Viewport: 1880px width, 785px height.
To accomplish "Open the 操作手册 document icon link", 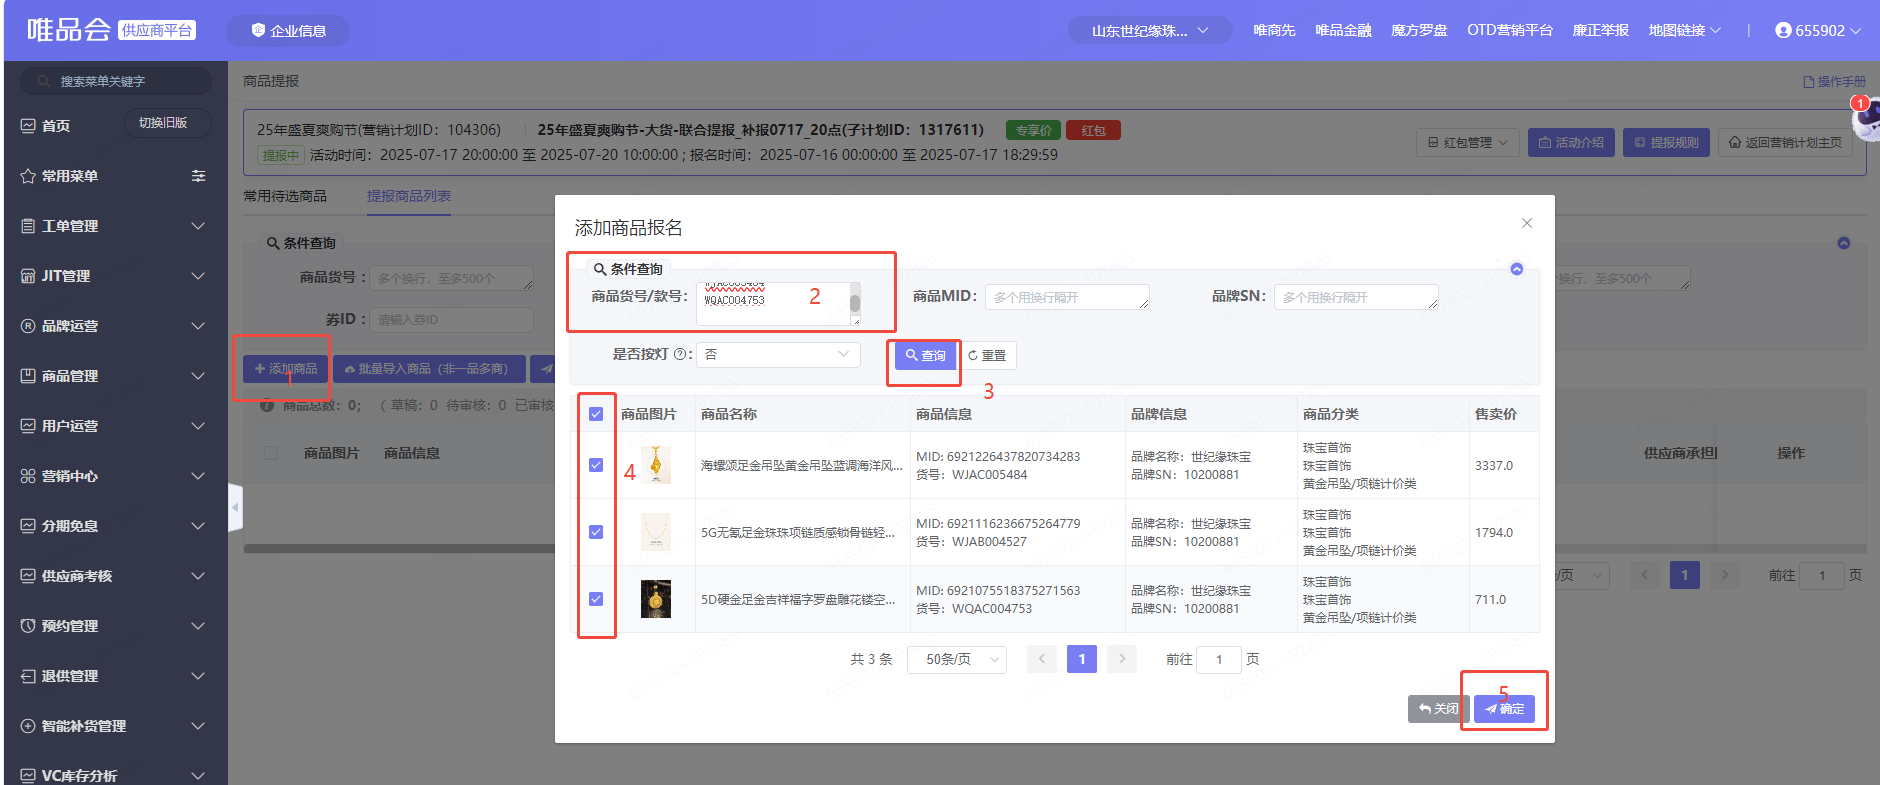I will pos(1808,82).
